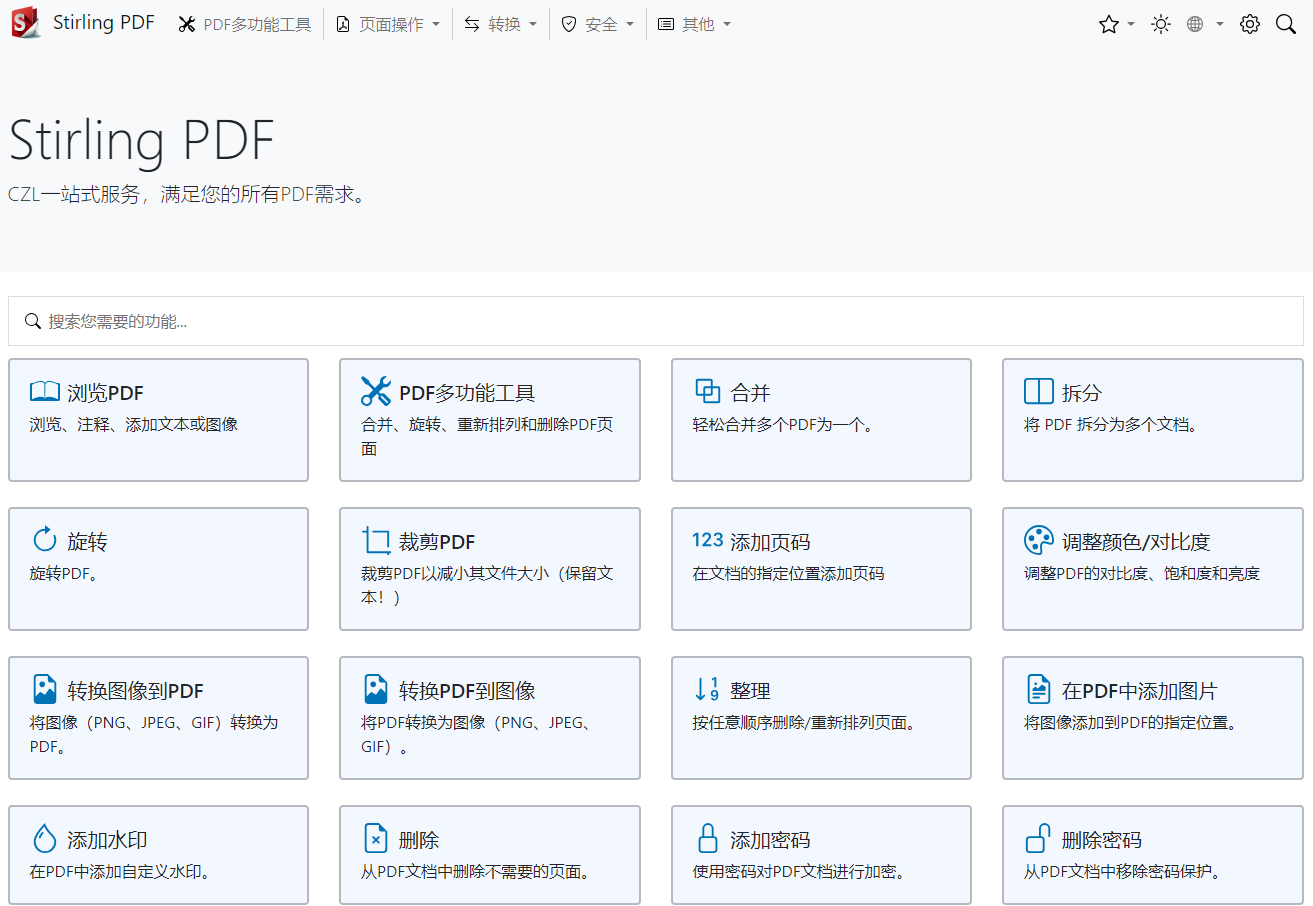Image resolution: width=1313 pixels, height=906 pixels.
Task: Open the 添加密码 card
Action: tap(821, 854)
